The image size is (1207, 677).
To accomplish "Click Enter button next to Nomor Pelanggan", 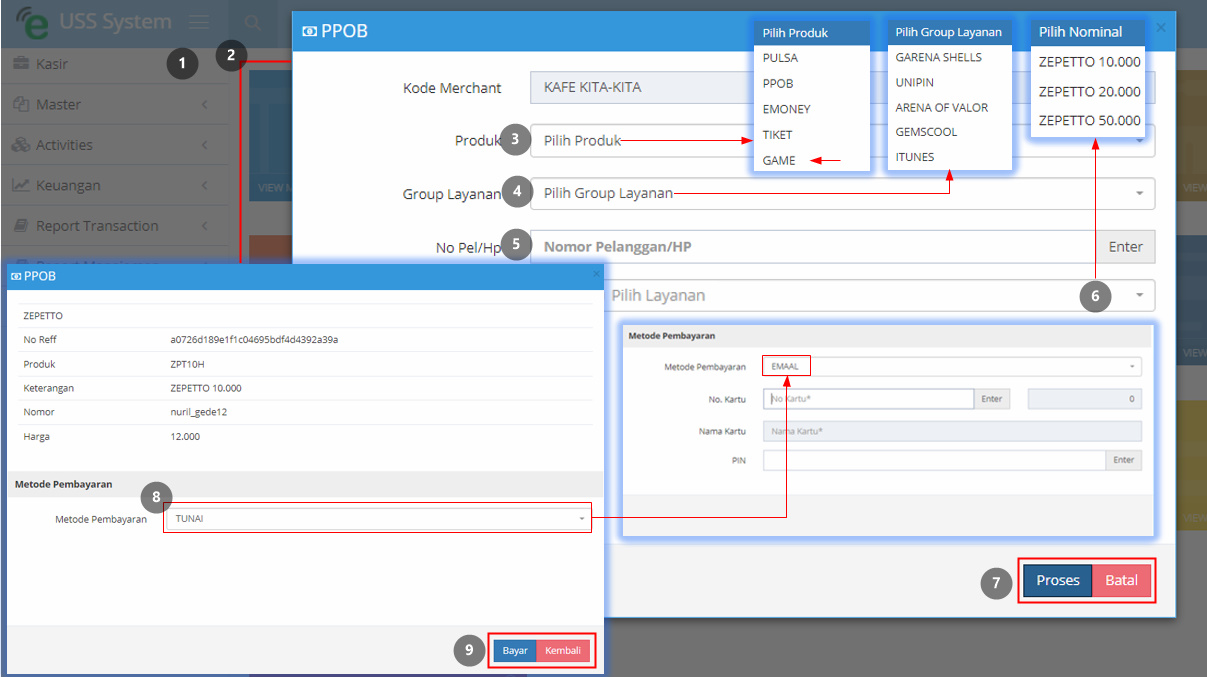I will coord(1126,247).
